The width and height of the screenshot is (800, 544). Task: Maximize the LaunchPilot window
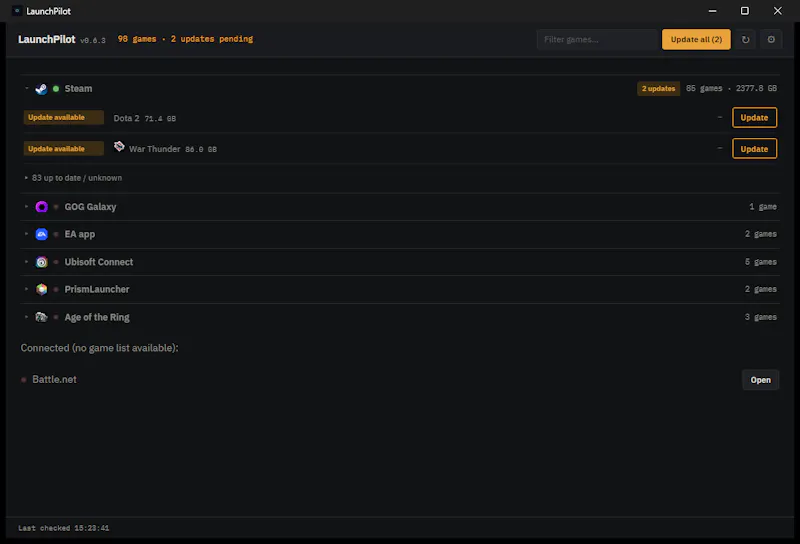click(745, 11)
